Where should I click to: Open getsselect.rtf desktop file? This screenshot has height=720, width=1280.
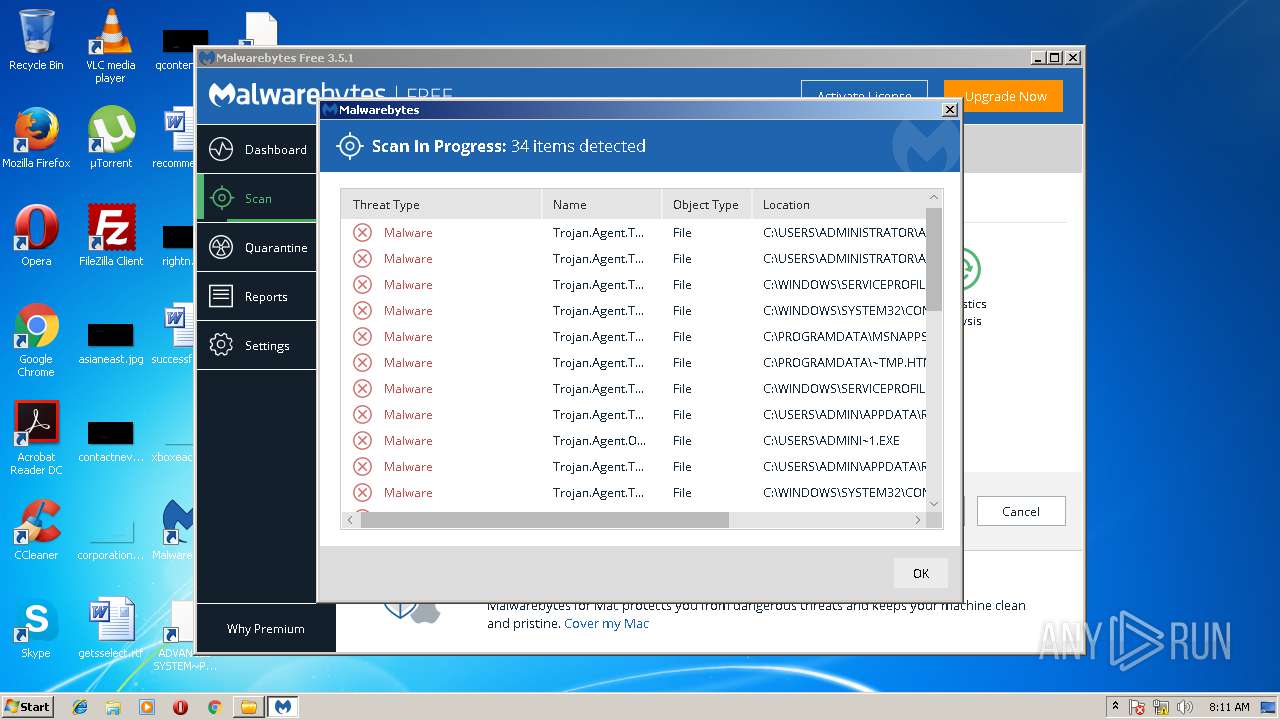(110, 628)
